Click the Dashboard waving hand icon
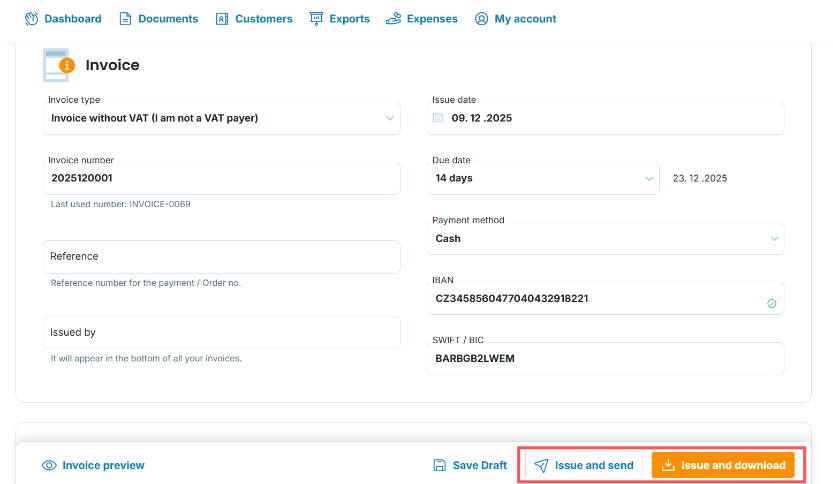The height and width of the screenshot is (484, 833). pyautogui.click(x=31, y=19)
